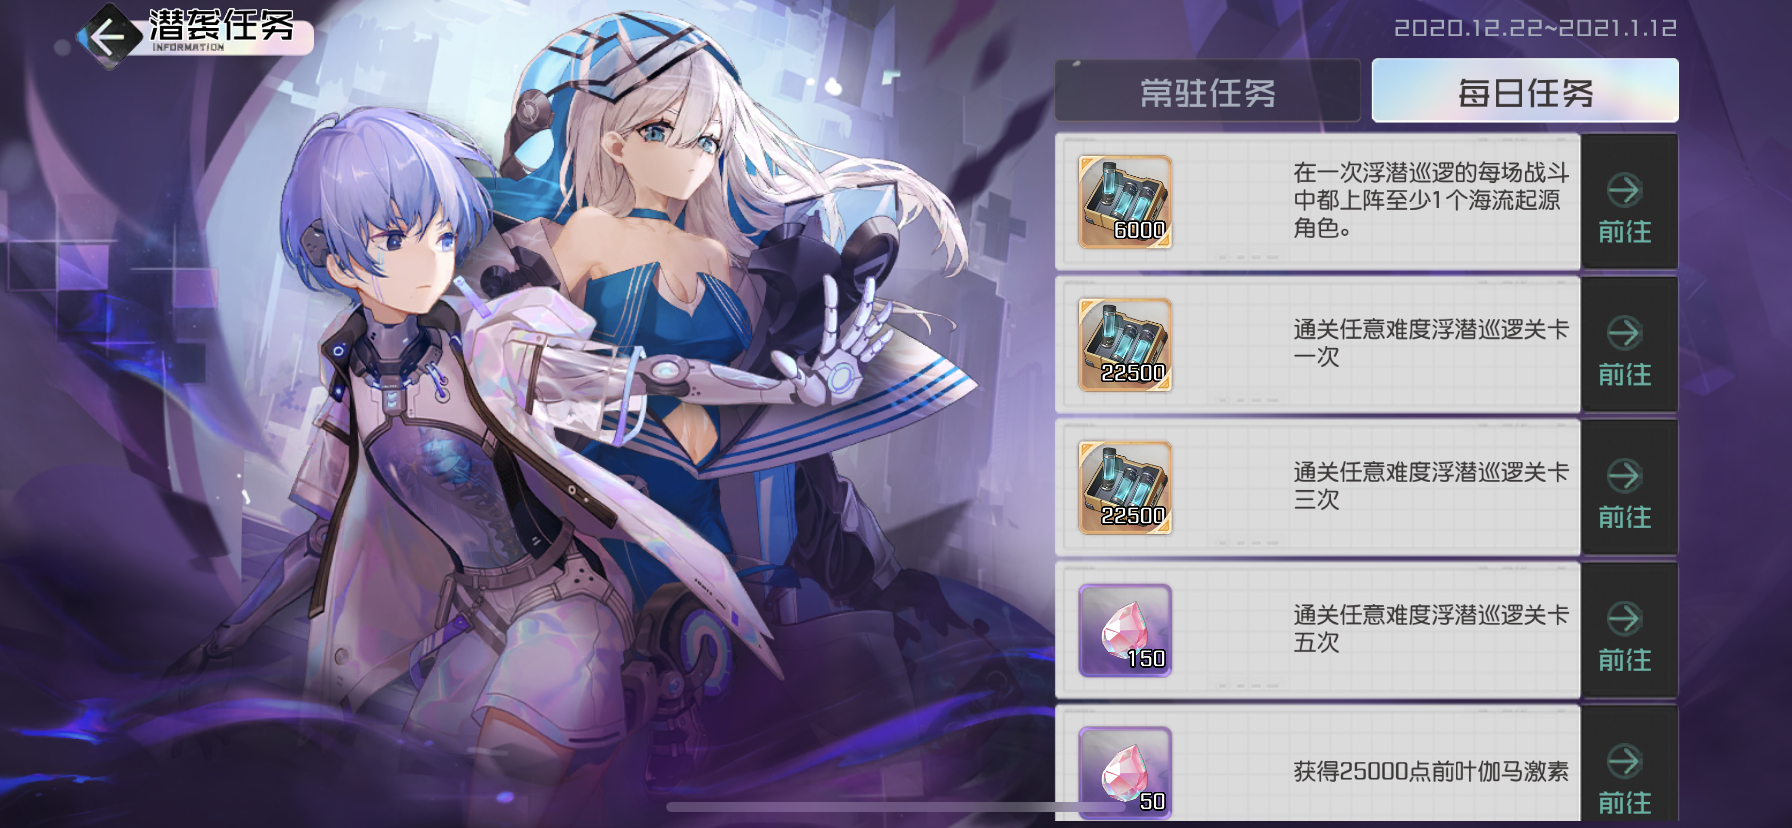Tap the 50 pink crystal reward icon

point(1125,773)
